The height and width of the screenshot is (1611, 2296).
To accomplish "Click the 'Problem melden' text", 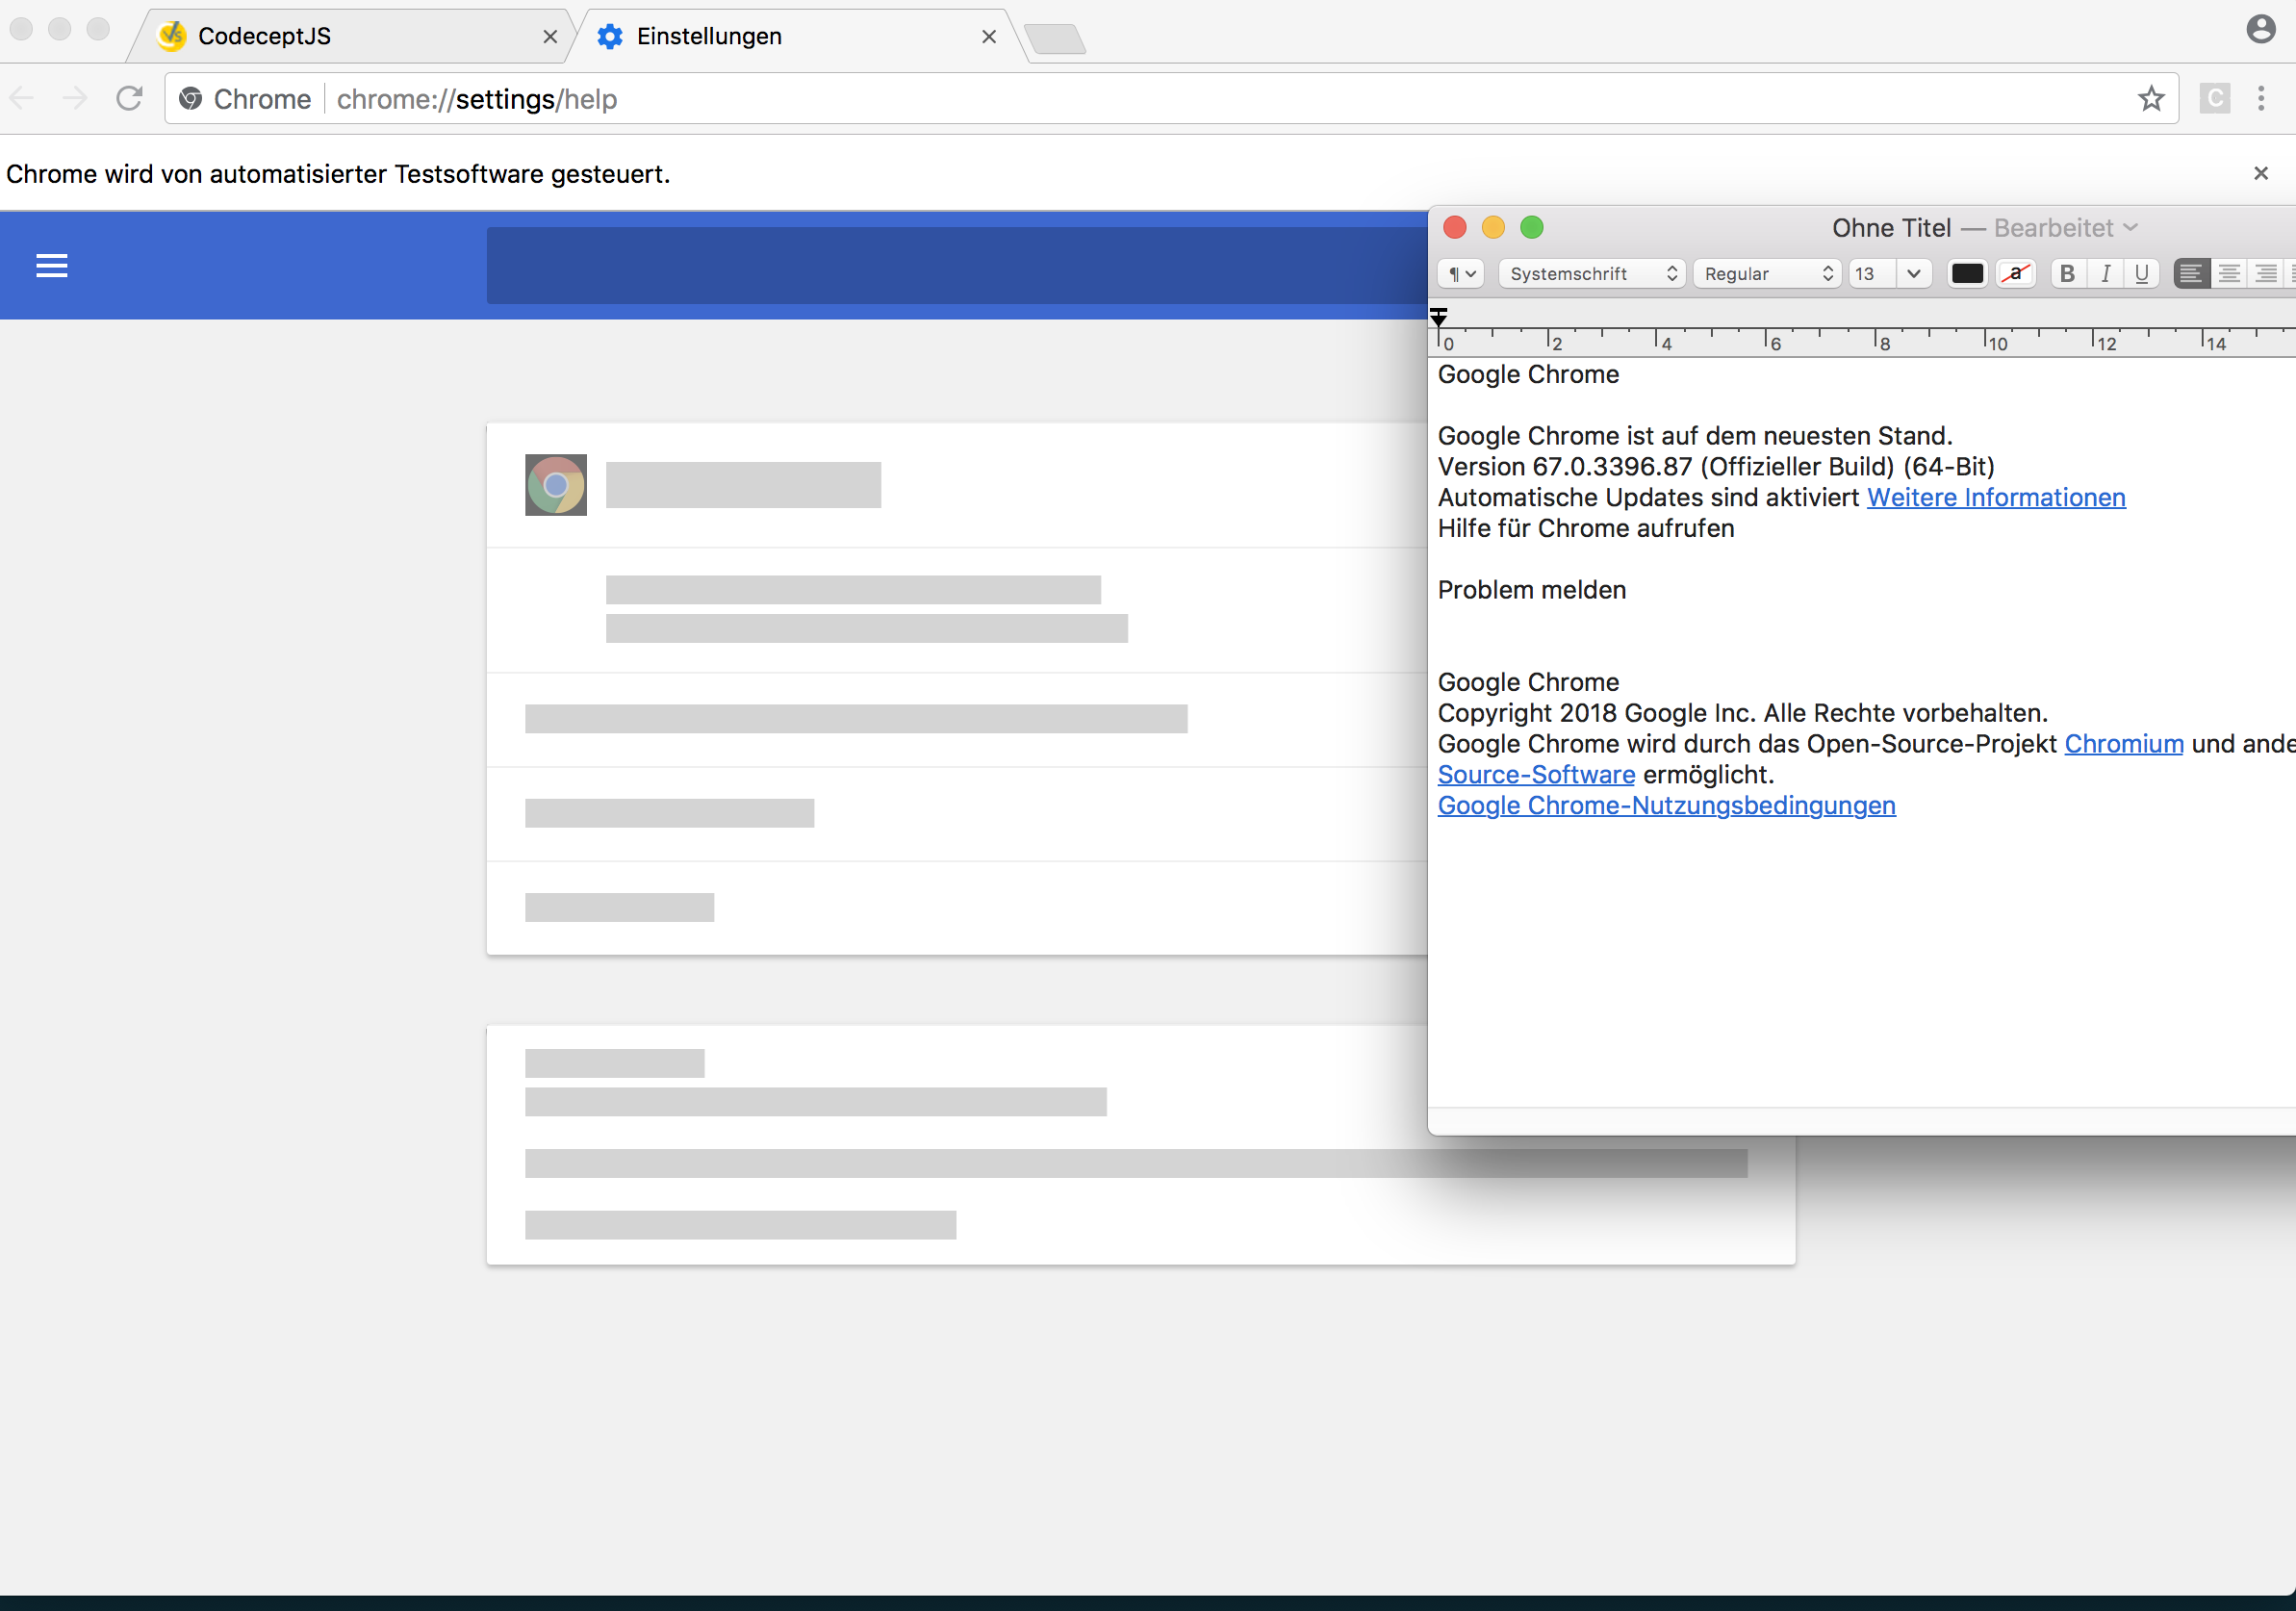I will click(1532, 590).
